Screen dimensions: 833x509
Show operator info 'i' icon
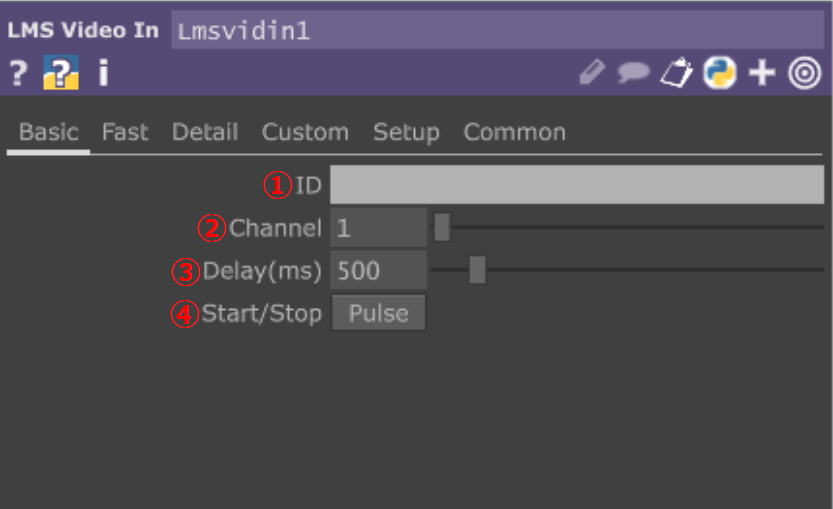click(104, 73)
